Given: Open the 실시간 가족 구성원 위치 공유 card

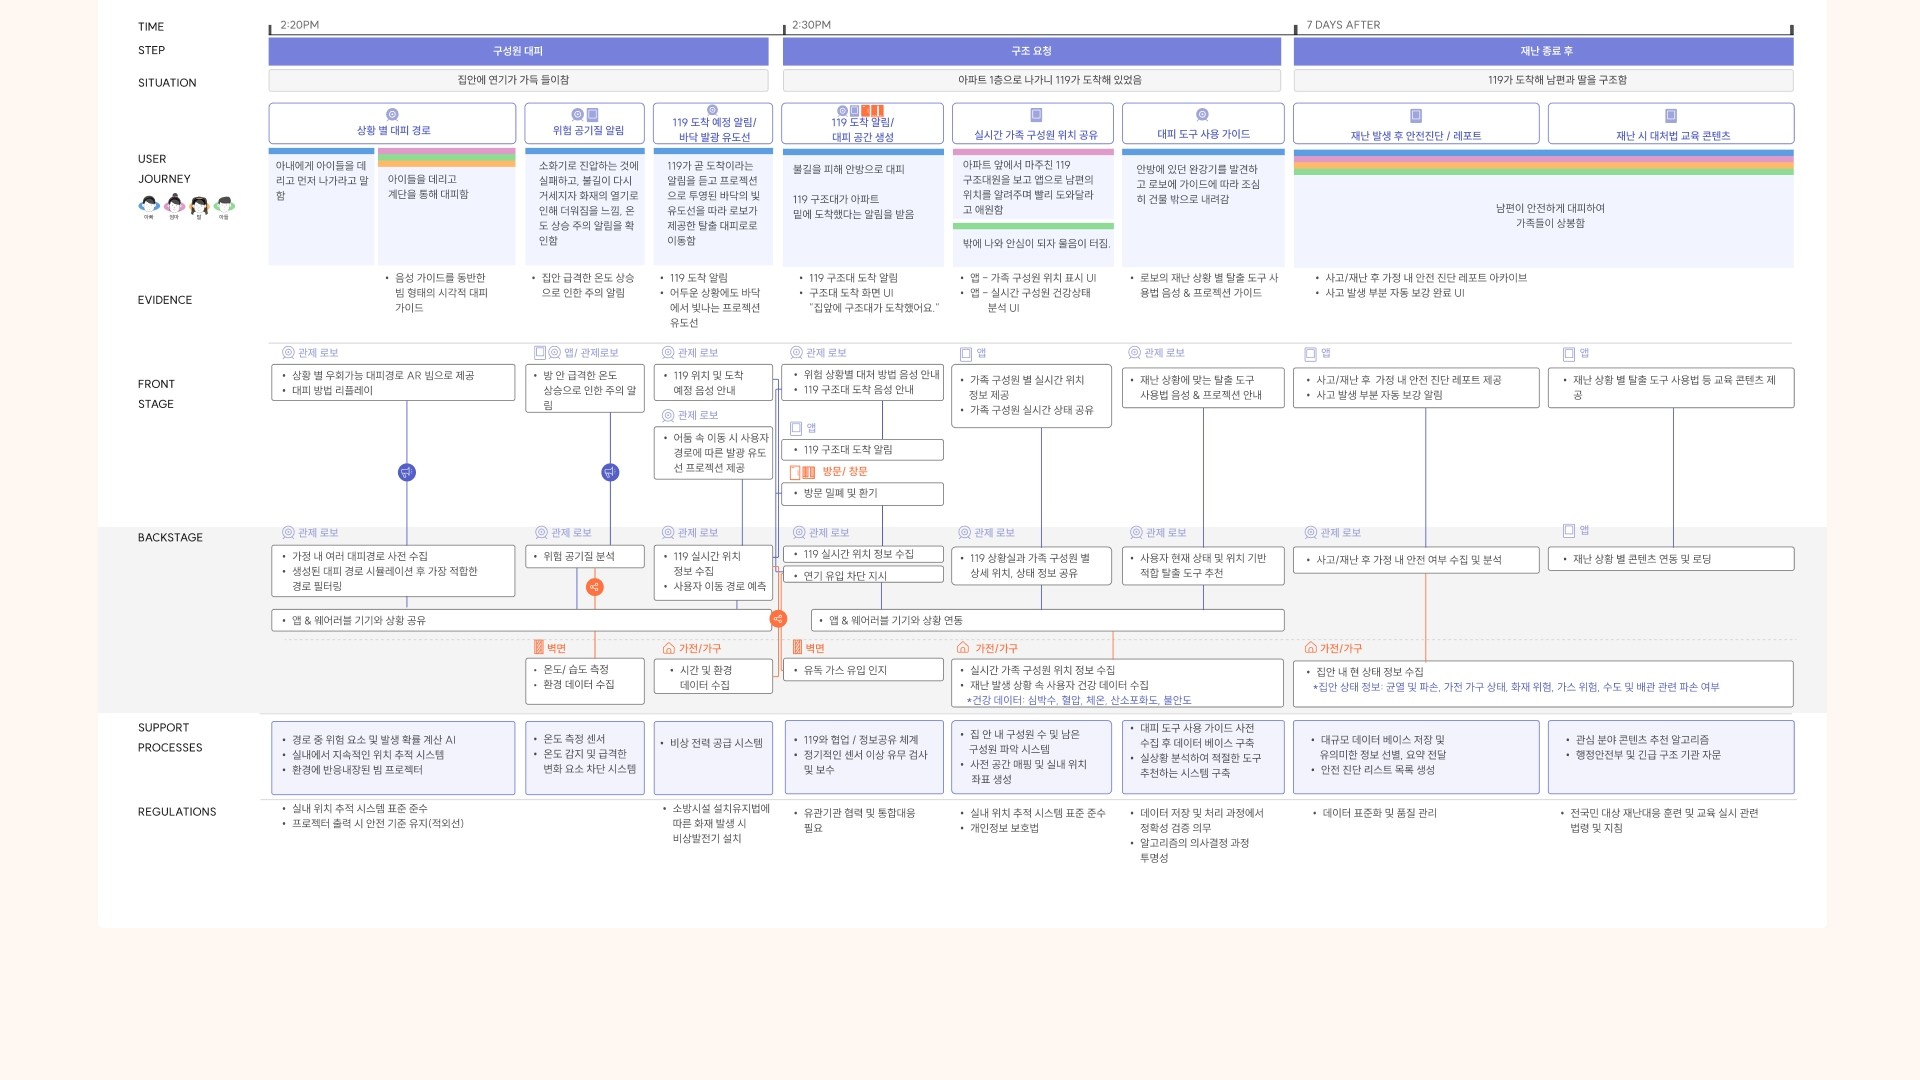Looking at the screenshot, I should pos(1033,124).
